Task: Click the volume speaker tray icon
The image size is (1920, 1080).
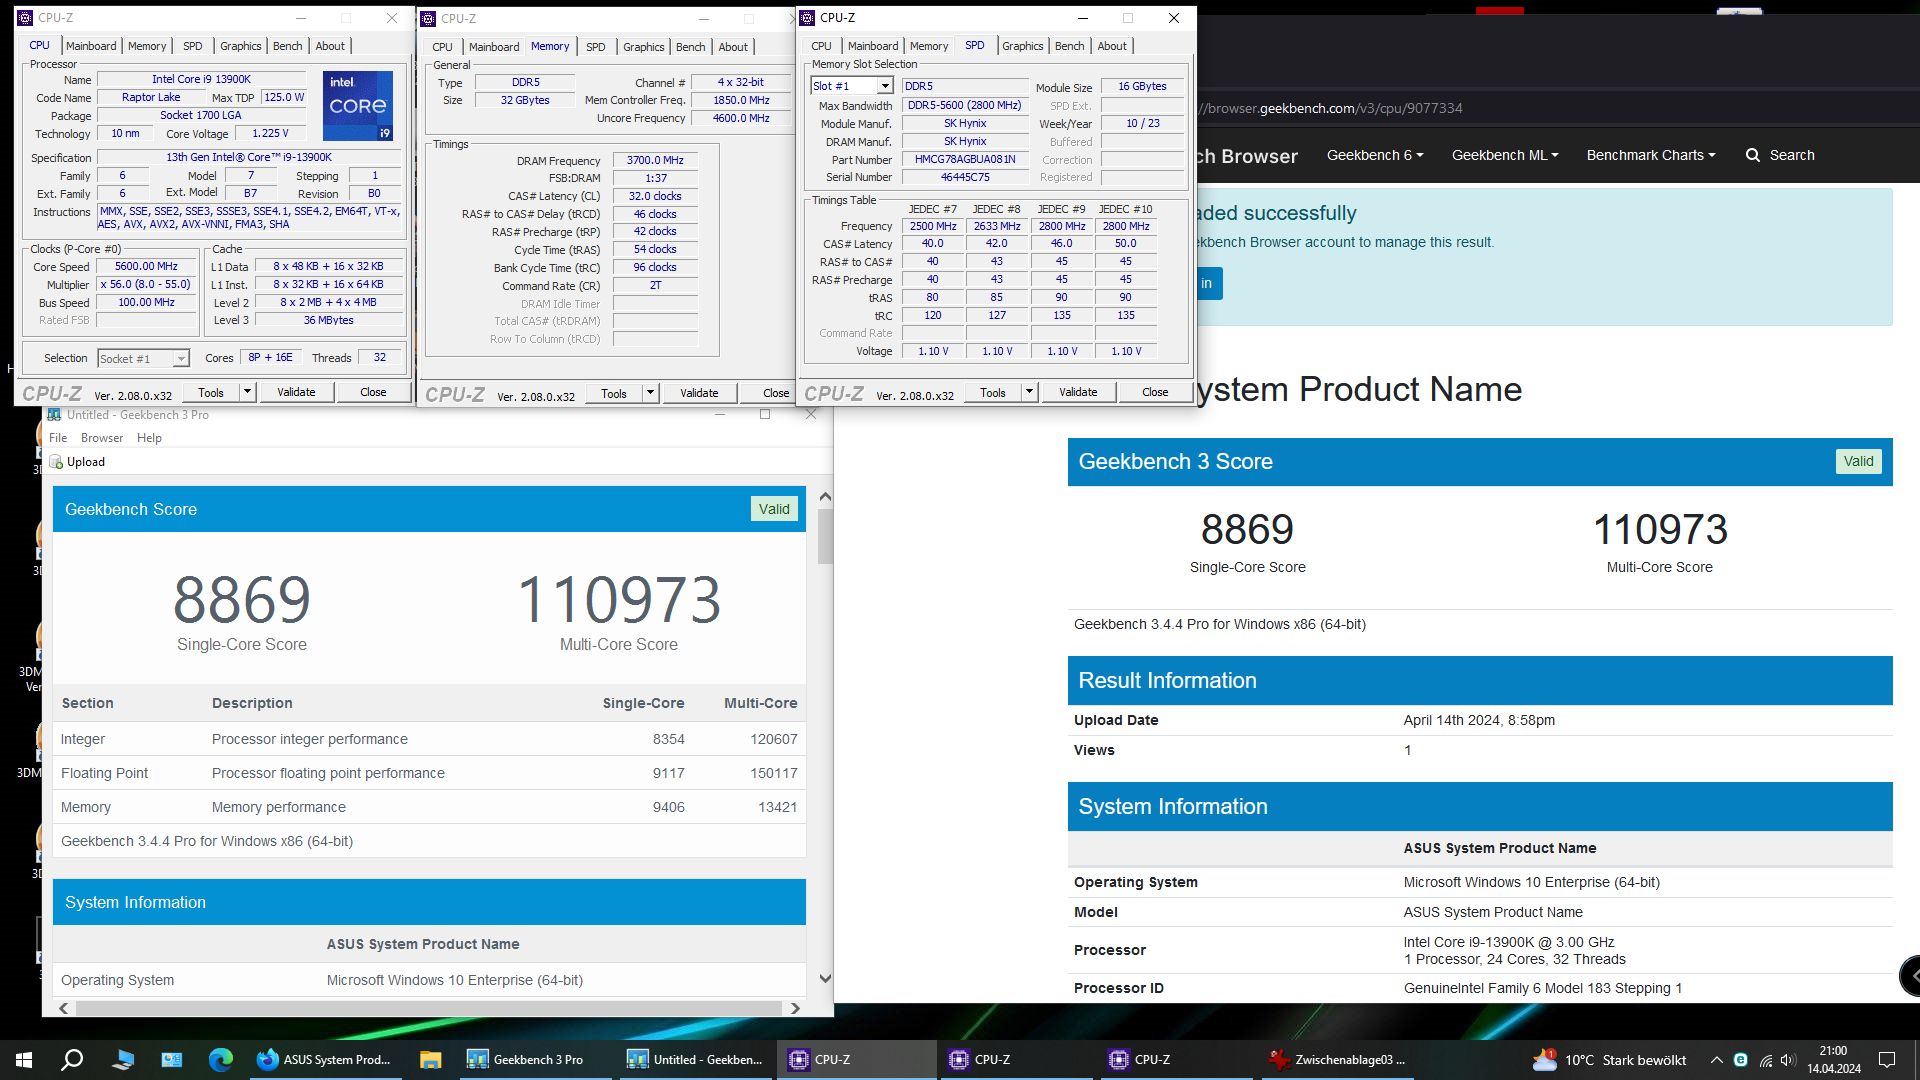Action: tap(1788, 1060)
